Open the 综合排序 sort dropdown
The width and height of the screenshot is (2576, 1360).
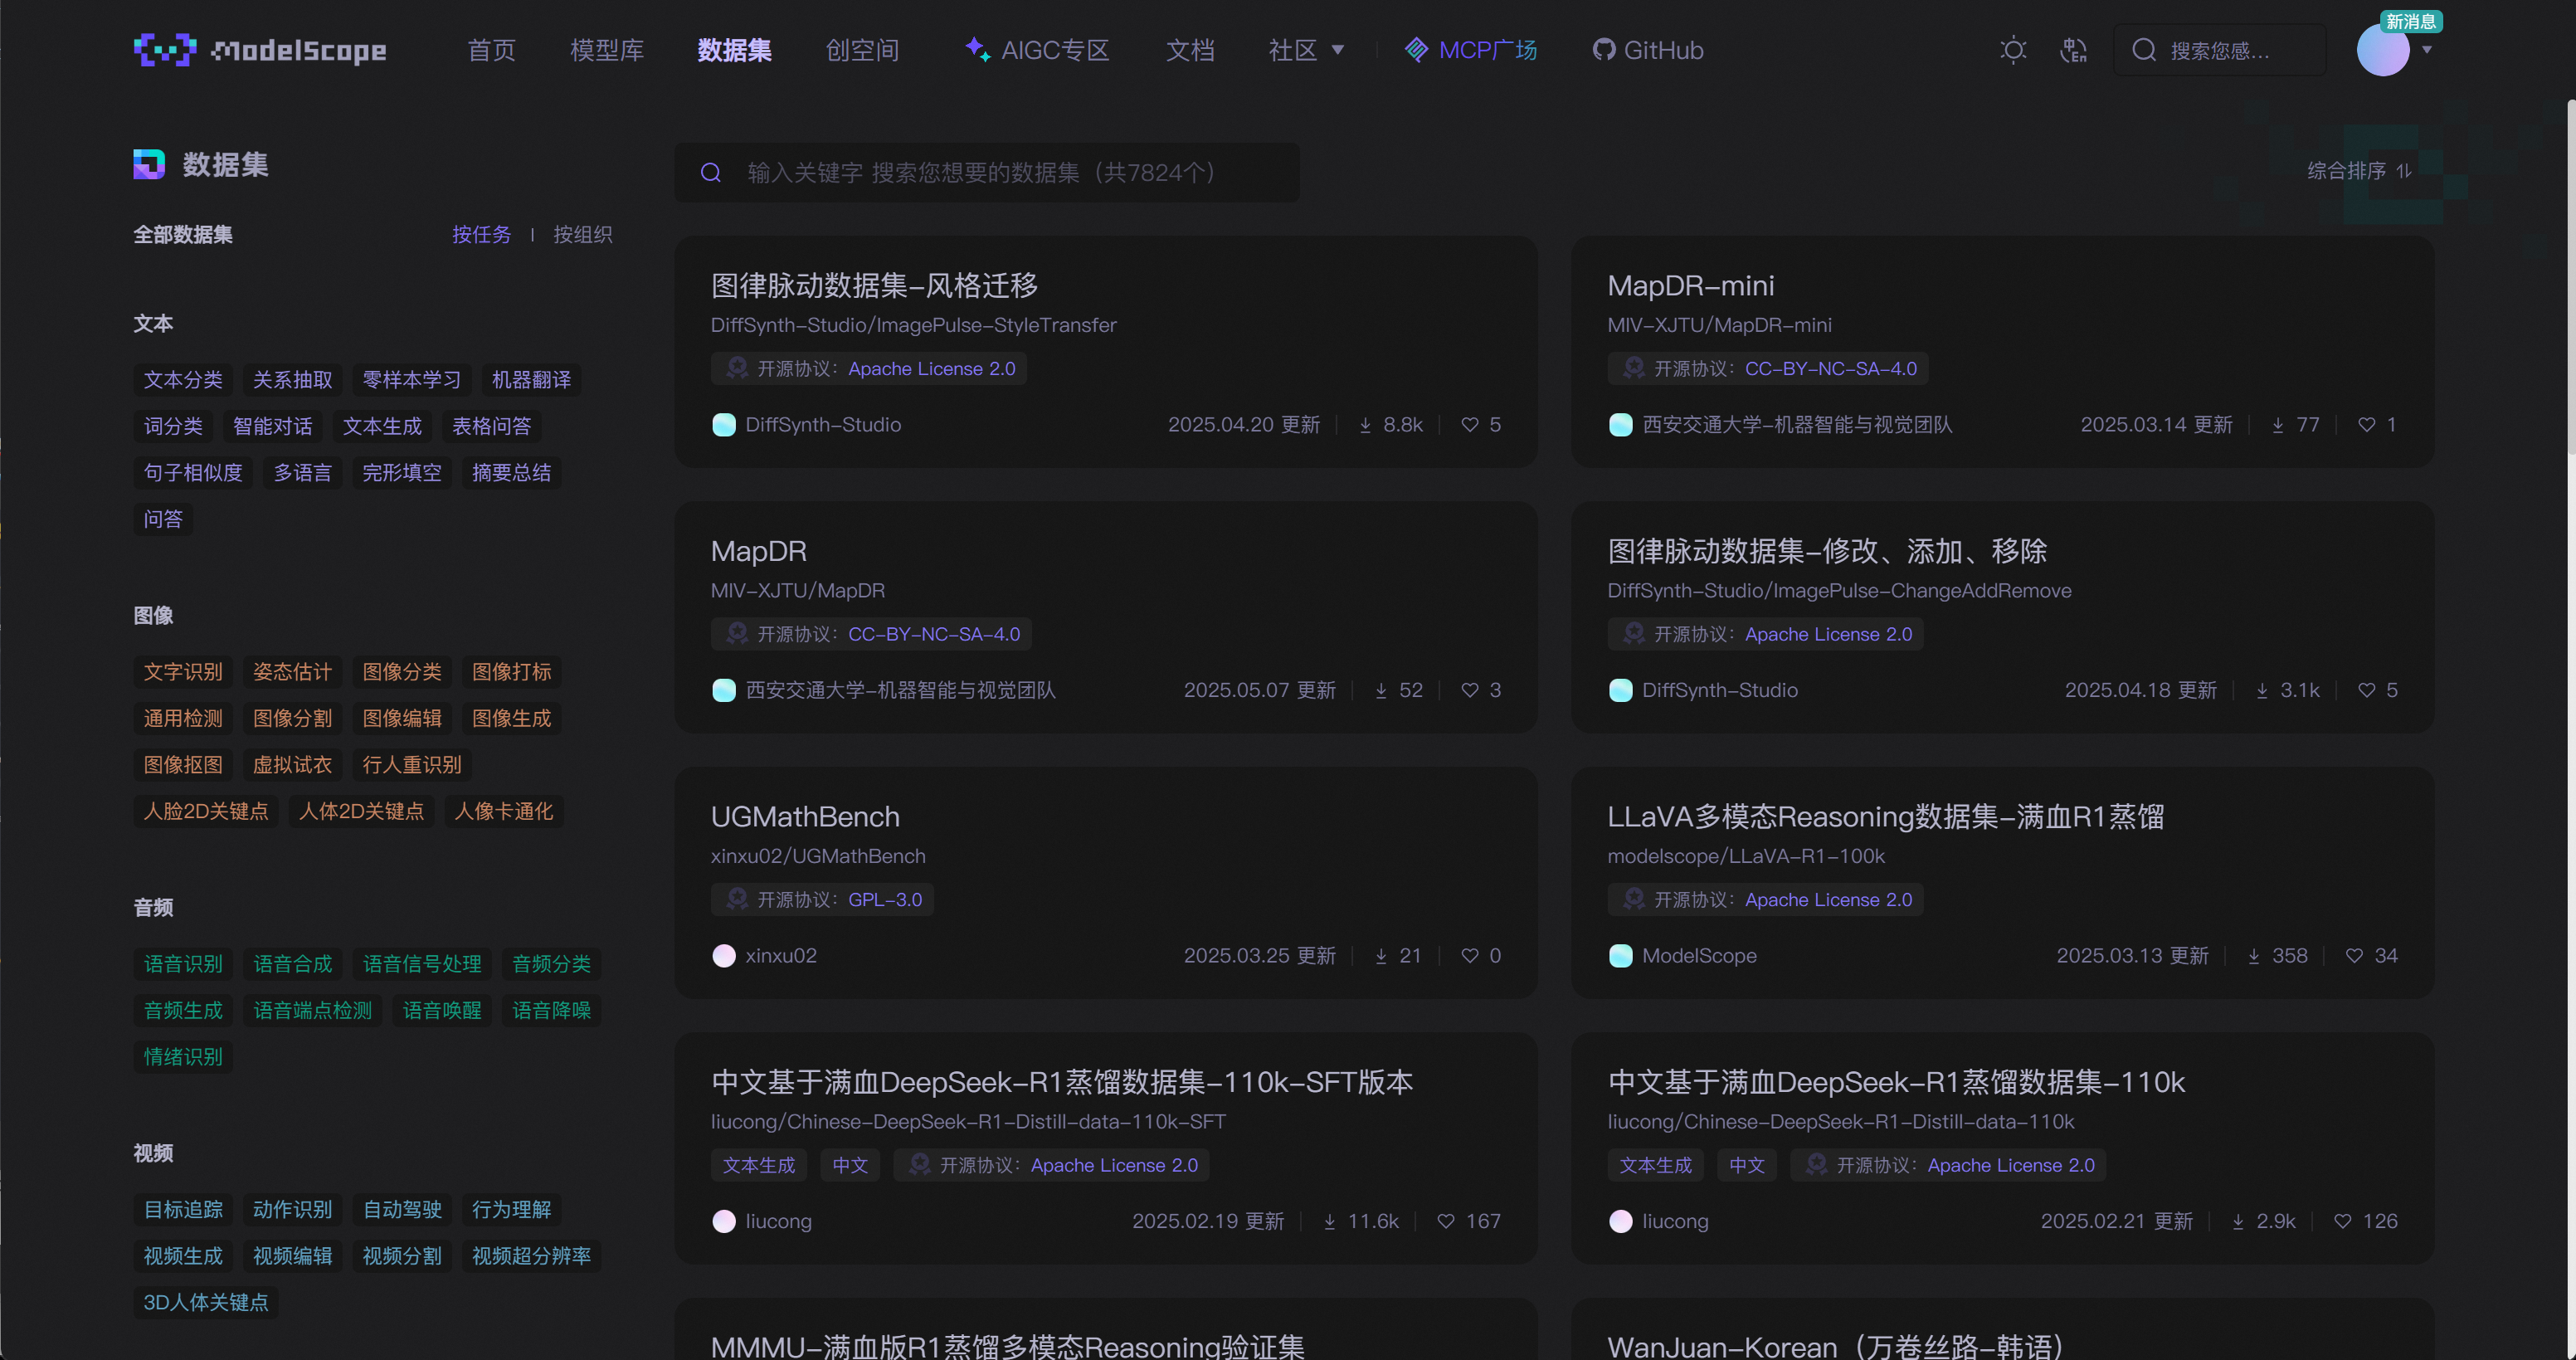tap(2359, 171)
